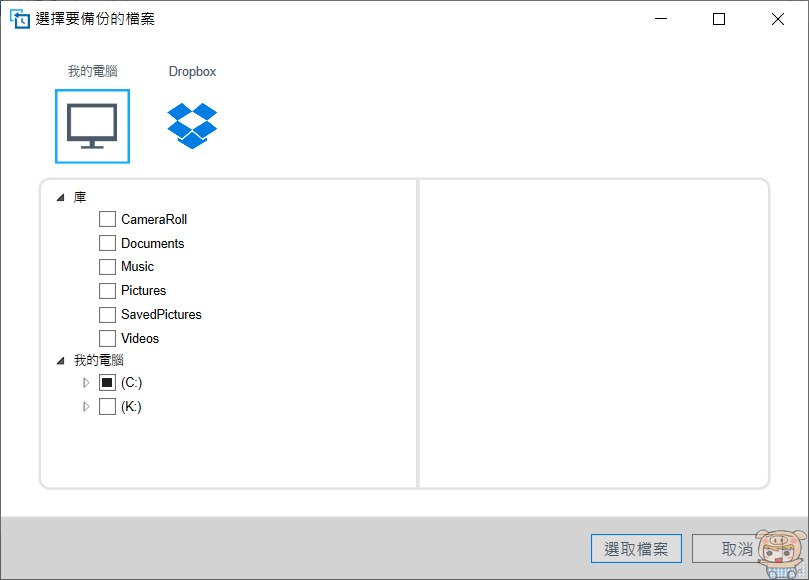Click the 選取檔案 confirm button
Screen dimensions: 809x580
point(636,548)
